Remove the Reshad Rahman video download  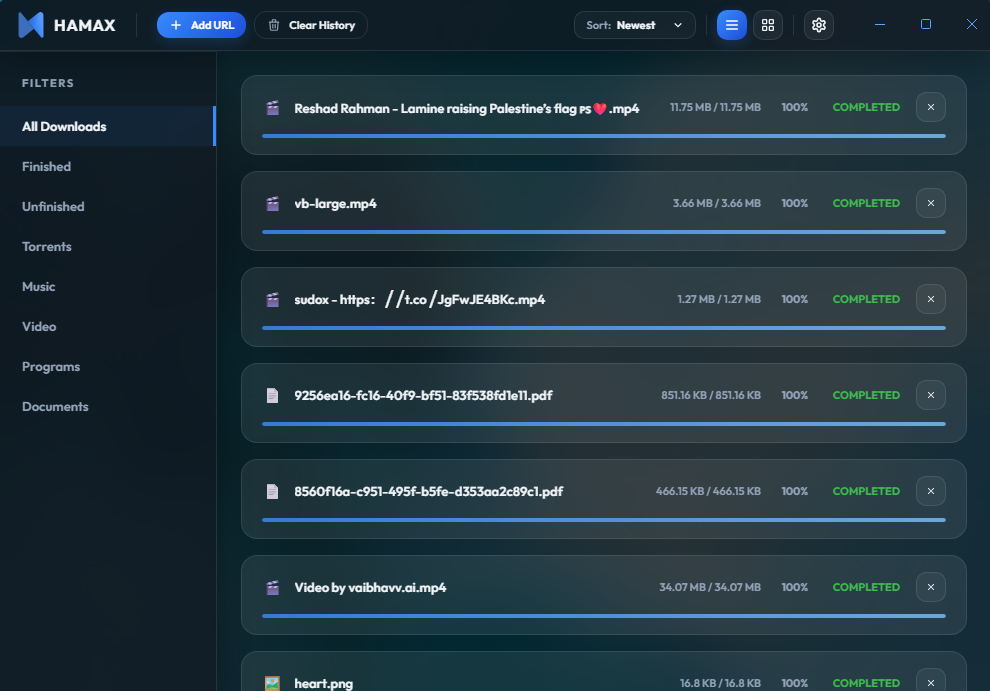click(931, 107)
